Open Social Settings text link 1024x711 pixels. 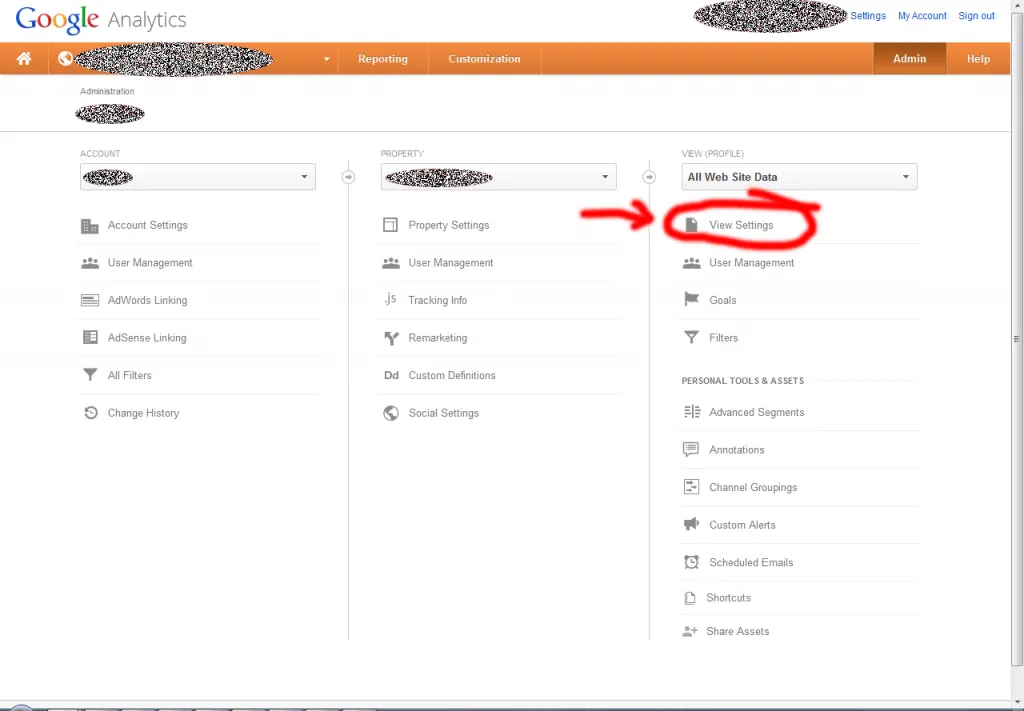point(443,413)
